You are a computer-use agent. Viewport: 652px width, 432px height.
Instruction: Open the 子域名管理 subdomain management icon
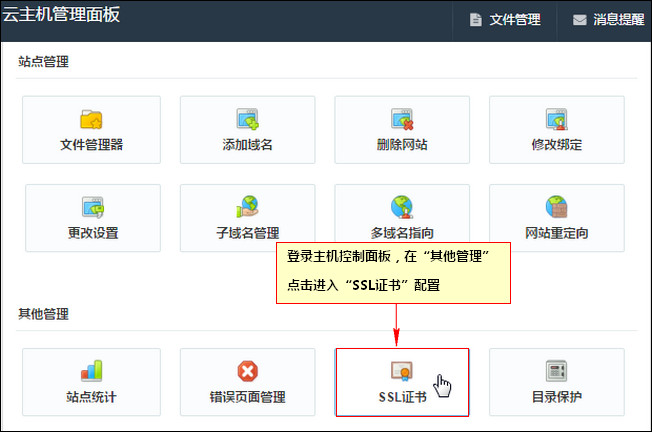tap(247, 207)
